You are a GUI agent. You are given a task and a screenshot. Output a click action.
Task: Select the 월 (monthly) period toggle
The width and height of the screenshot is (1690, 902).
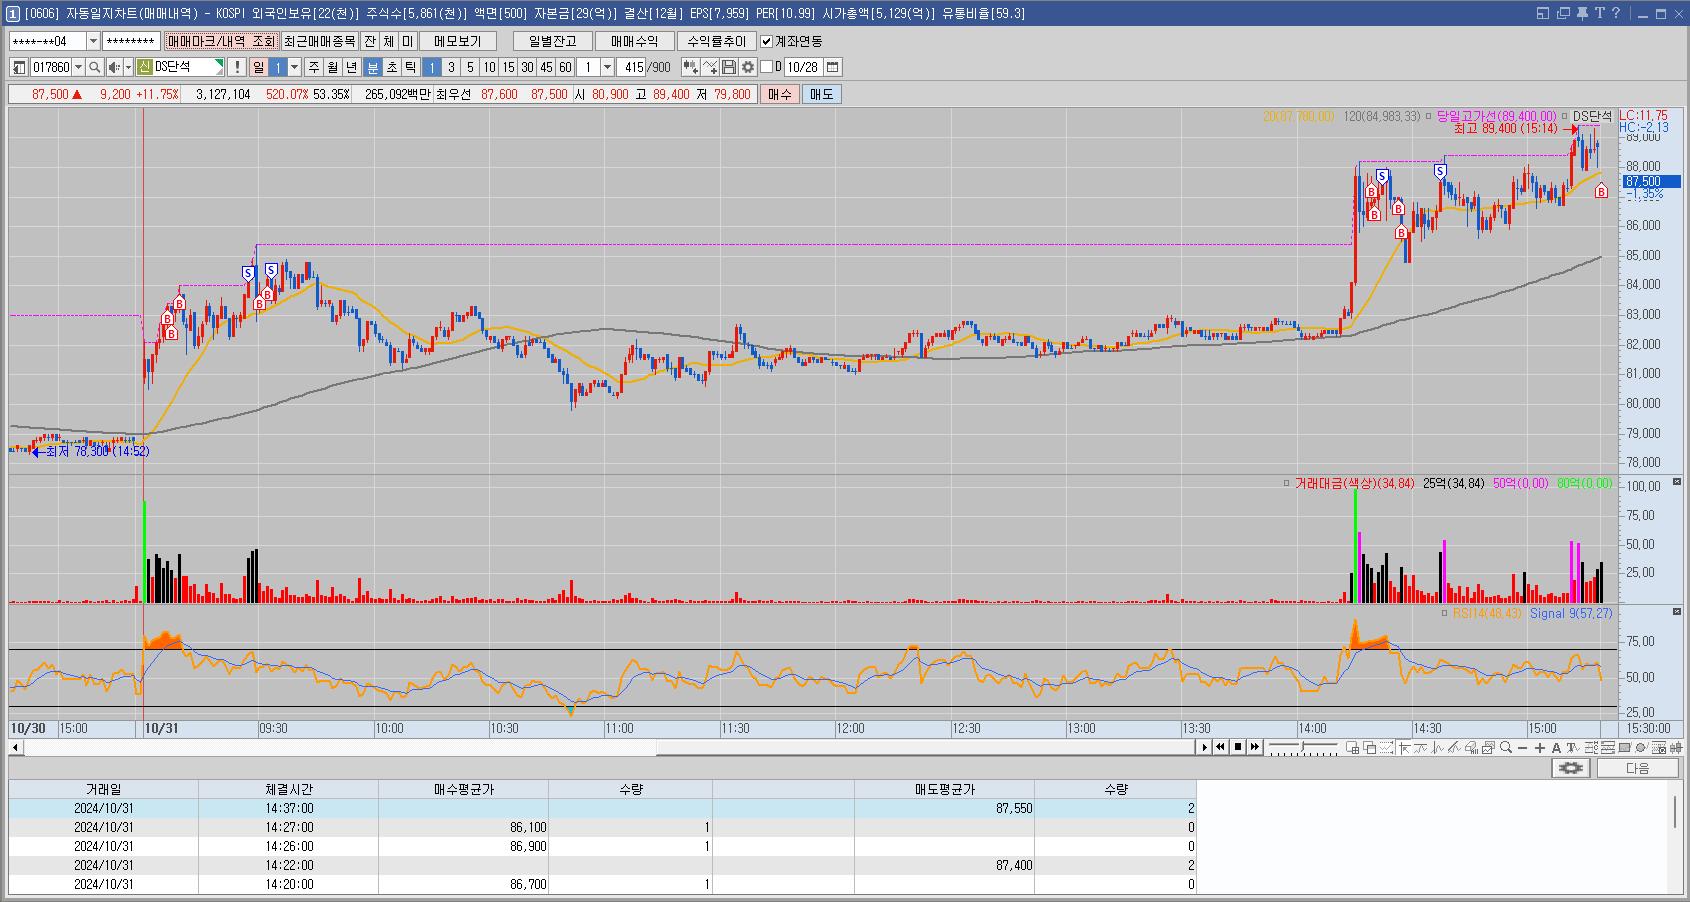pos(332,67)
